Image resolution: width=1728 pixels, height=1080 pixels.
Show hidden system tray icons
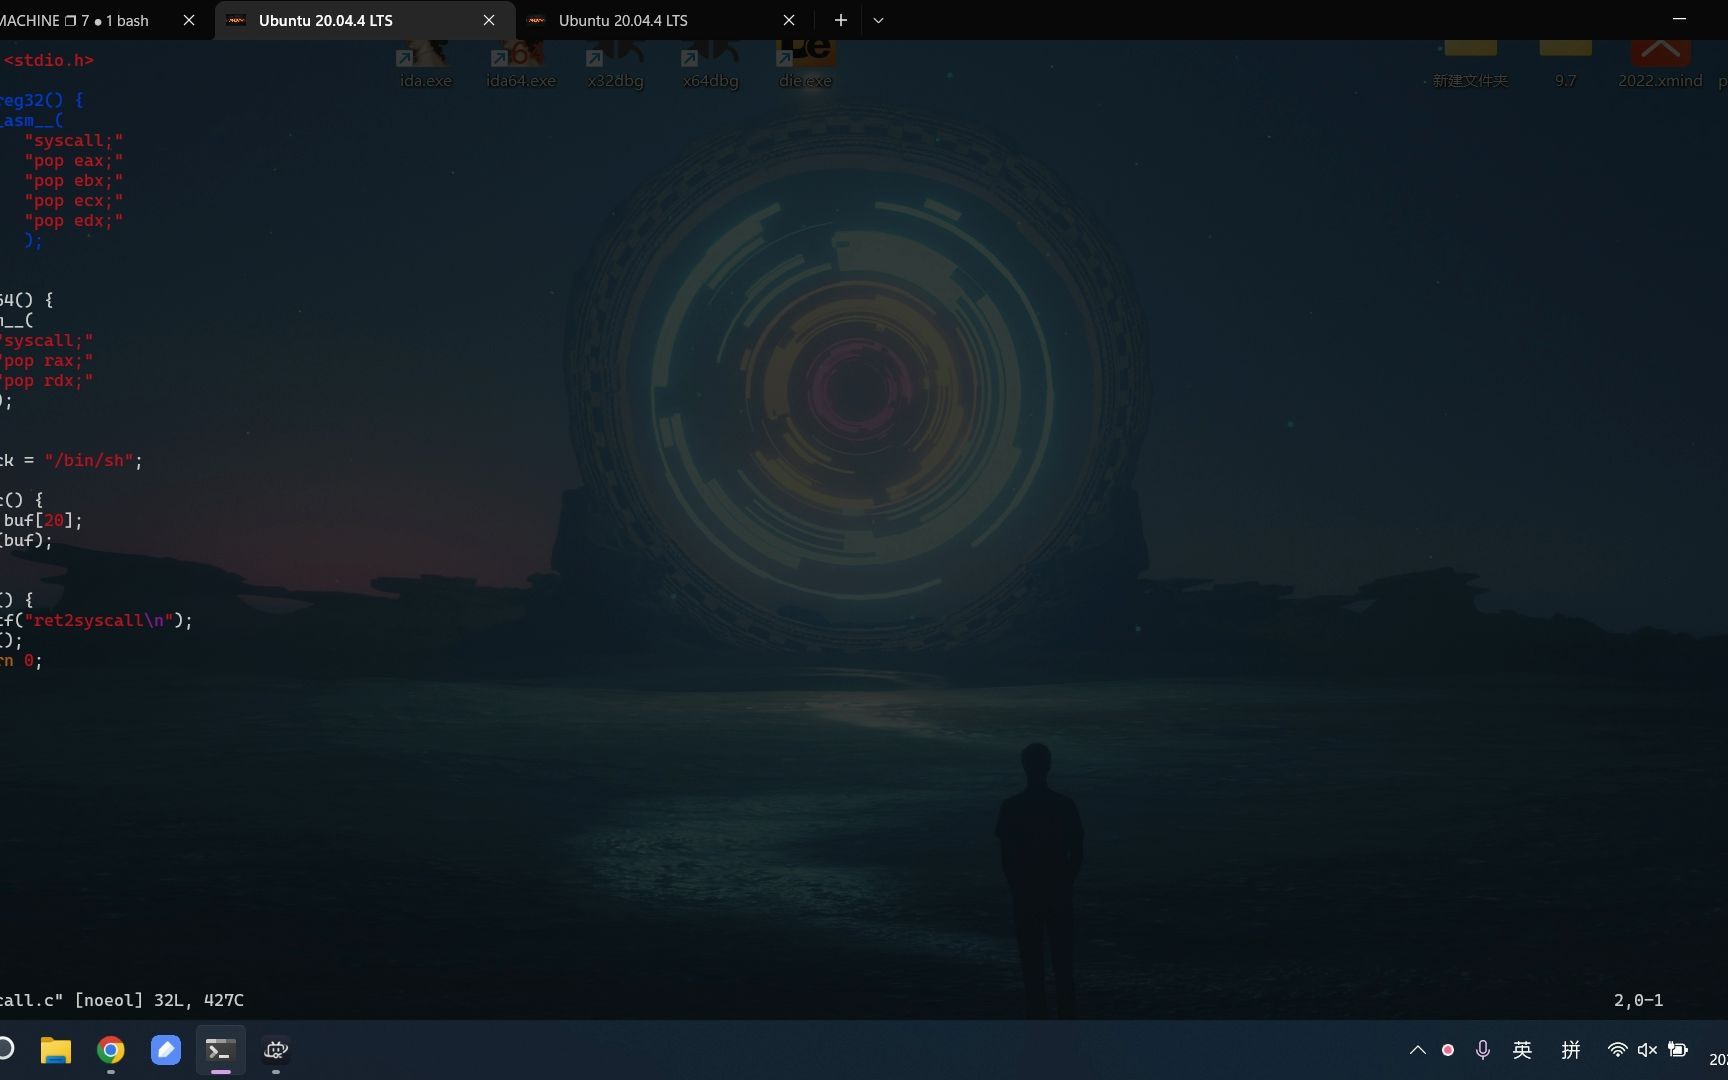pyautogui.click(x=1418, y=1050)
